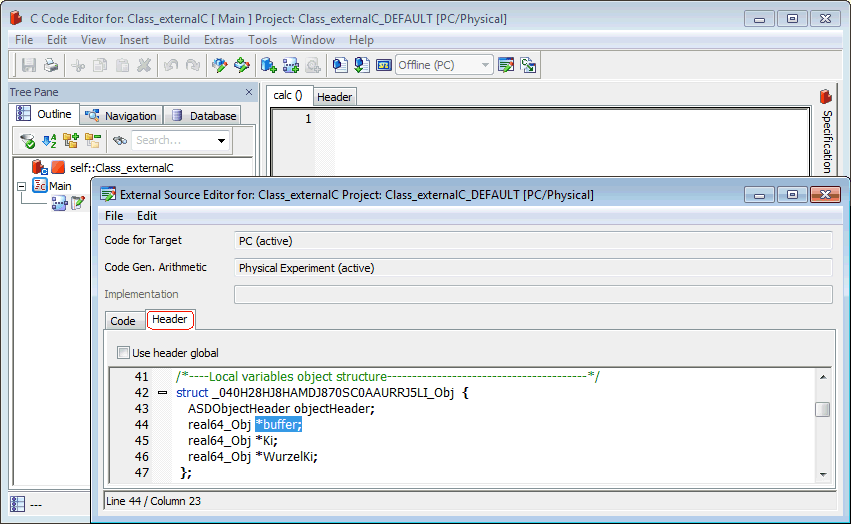
Task: Switch to the Database tab
Action: 204,116
